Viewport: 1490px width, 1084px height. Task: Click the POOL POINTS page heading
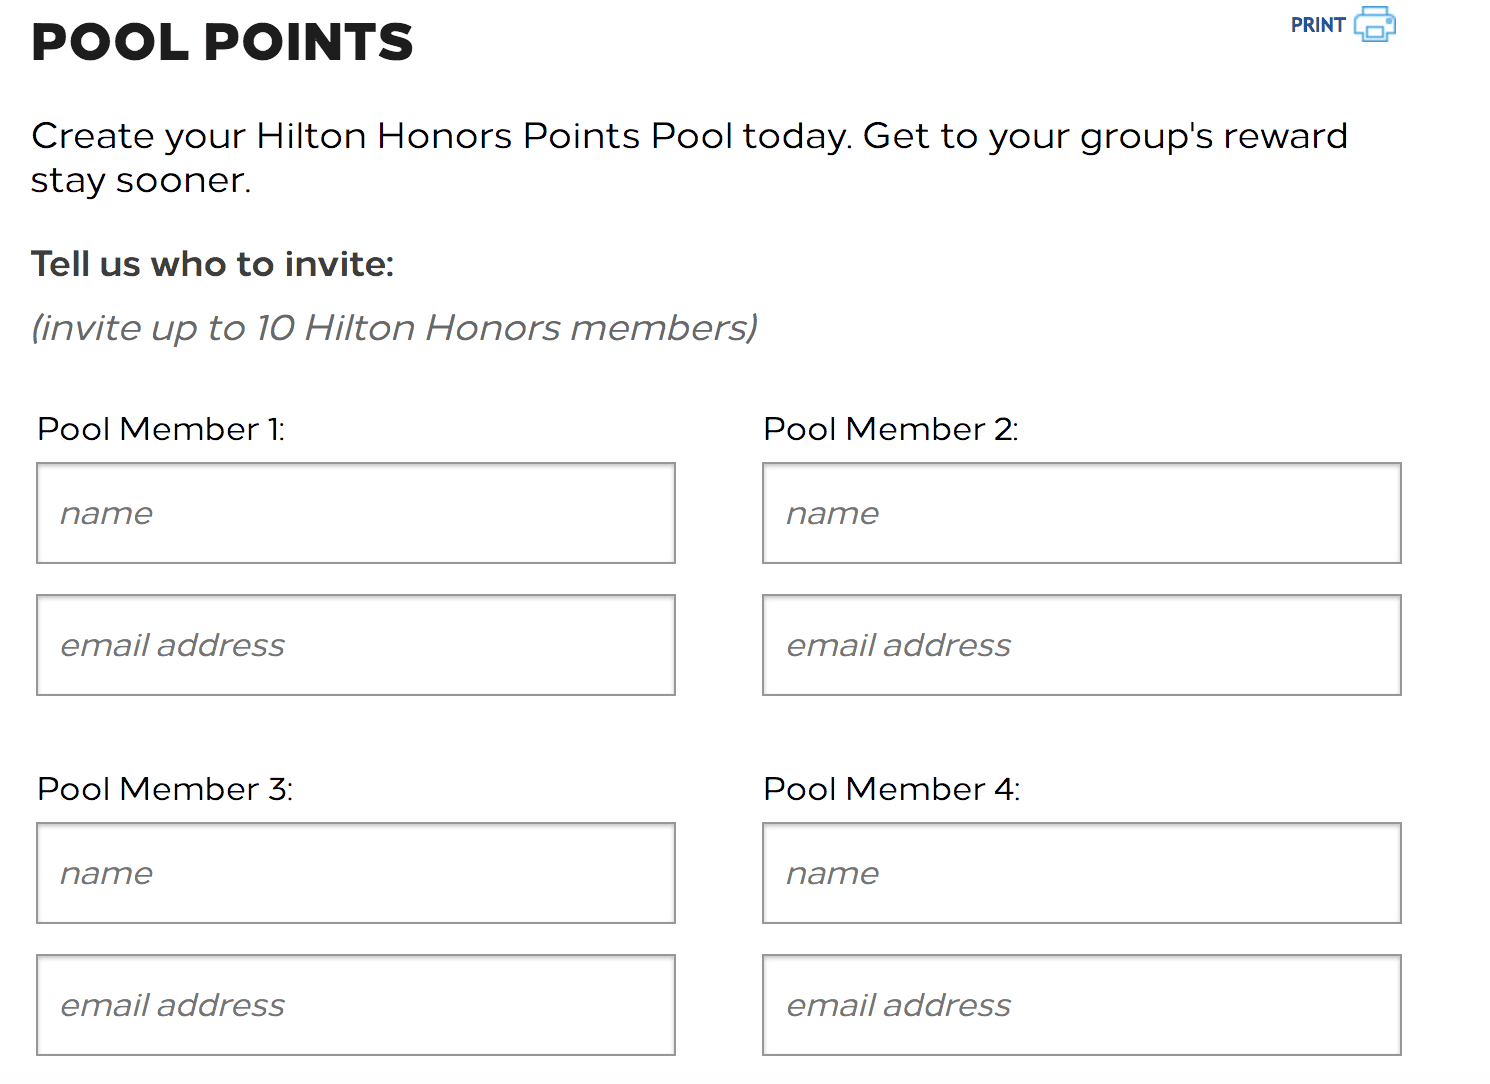point(222,41)
